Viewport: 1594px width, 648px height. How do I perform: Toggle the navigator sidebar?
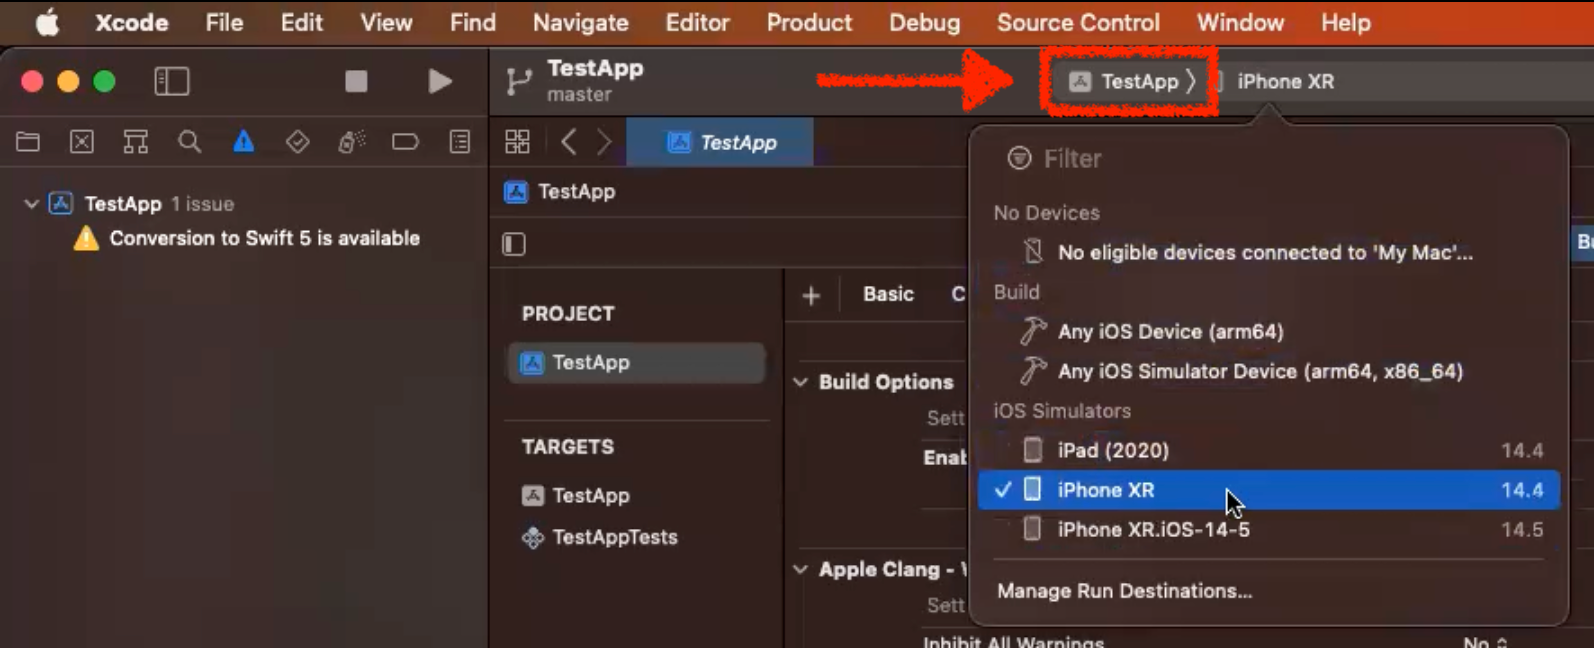pyautogui.click(x=172, y=81)
